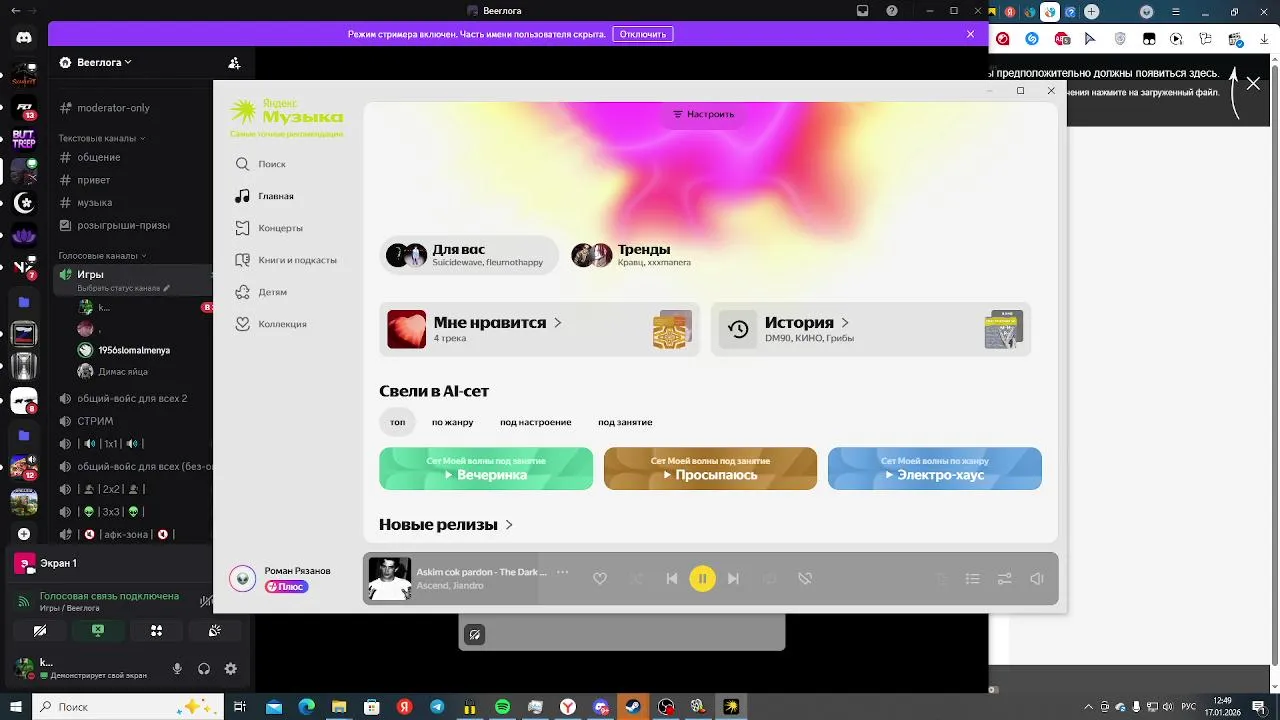Open Поиск in Yandex Music sidebar
This screenshot has height=720, width=1280.
click(260, 164)
